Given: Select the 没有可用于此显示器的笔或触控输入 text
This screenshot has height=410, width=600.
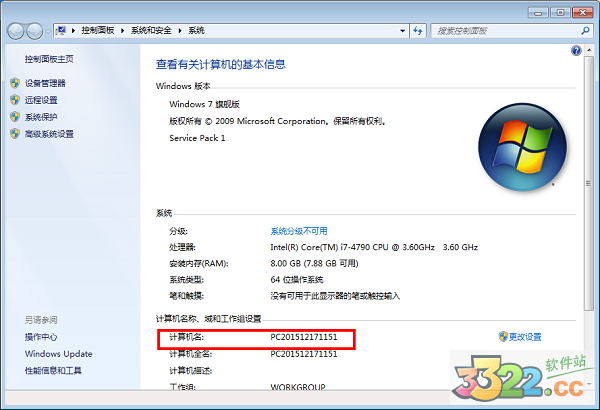Looking at the screenshot, I should [335, 296].
